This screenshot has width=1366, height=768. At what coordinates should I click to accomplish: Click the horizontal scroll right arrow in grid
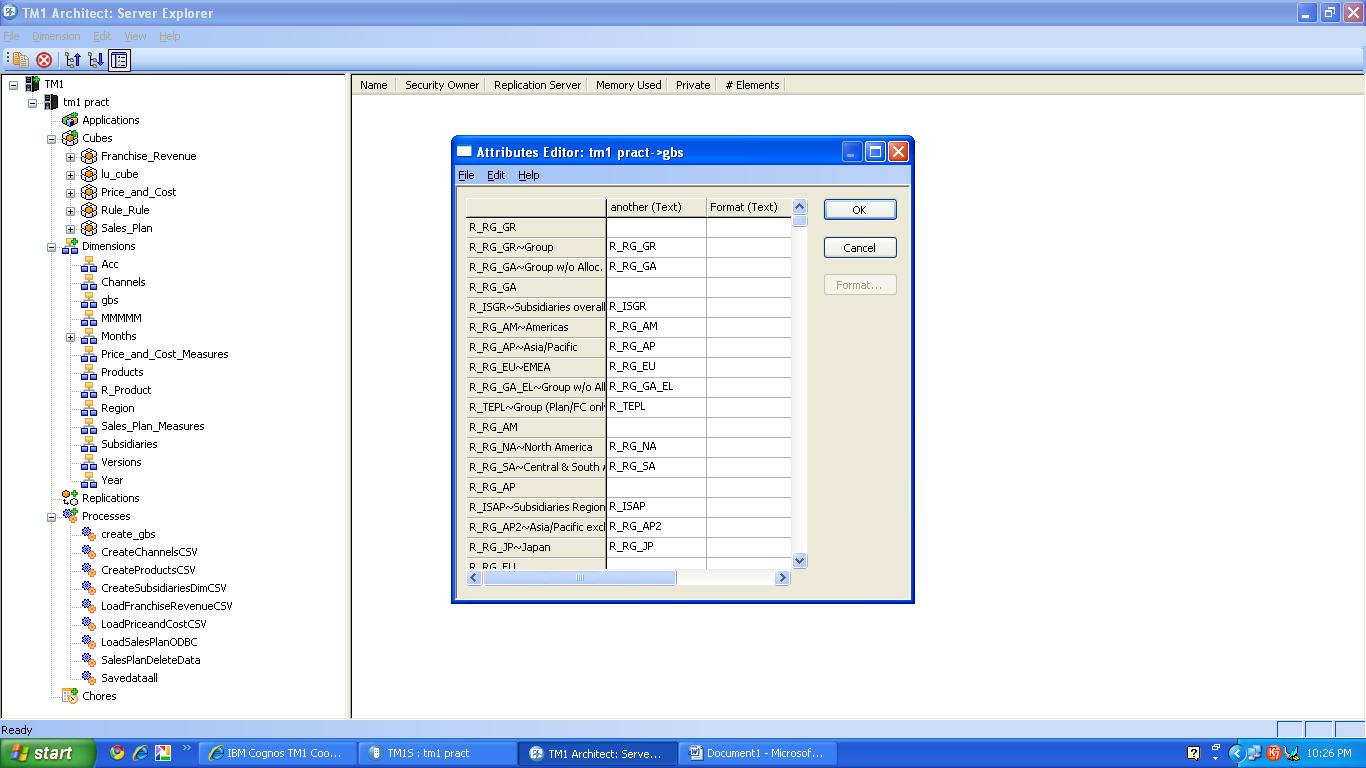point(782,577)
